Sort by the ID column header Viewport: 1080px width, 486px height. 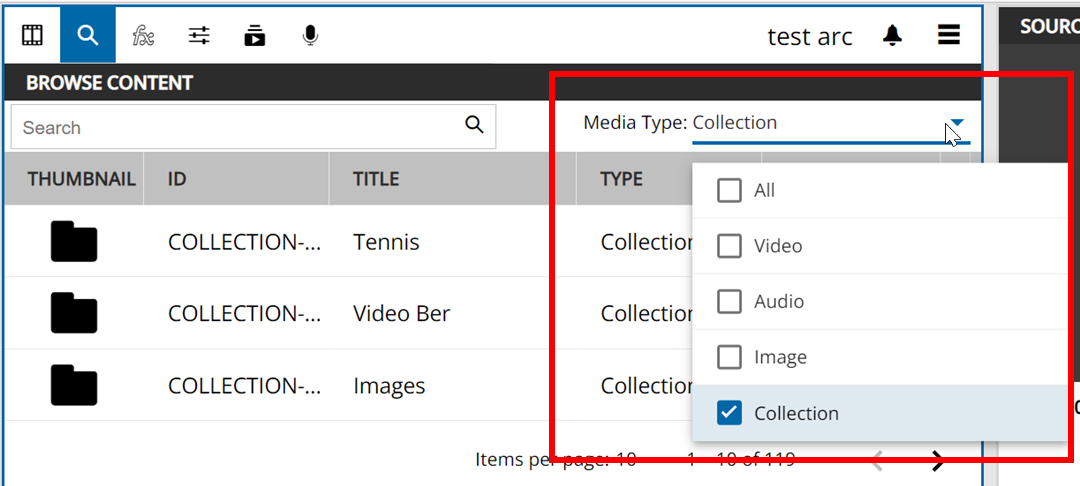pyautogui.click(x=177, y=179)
